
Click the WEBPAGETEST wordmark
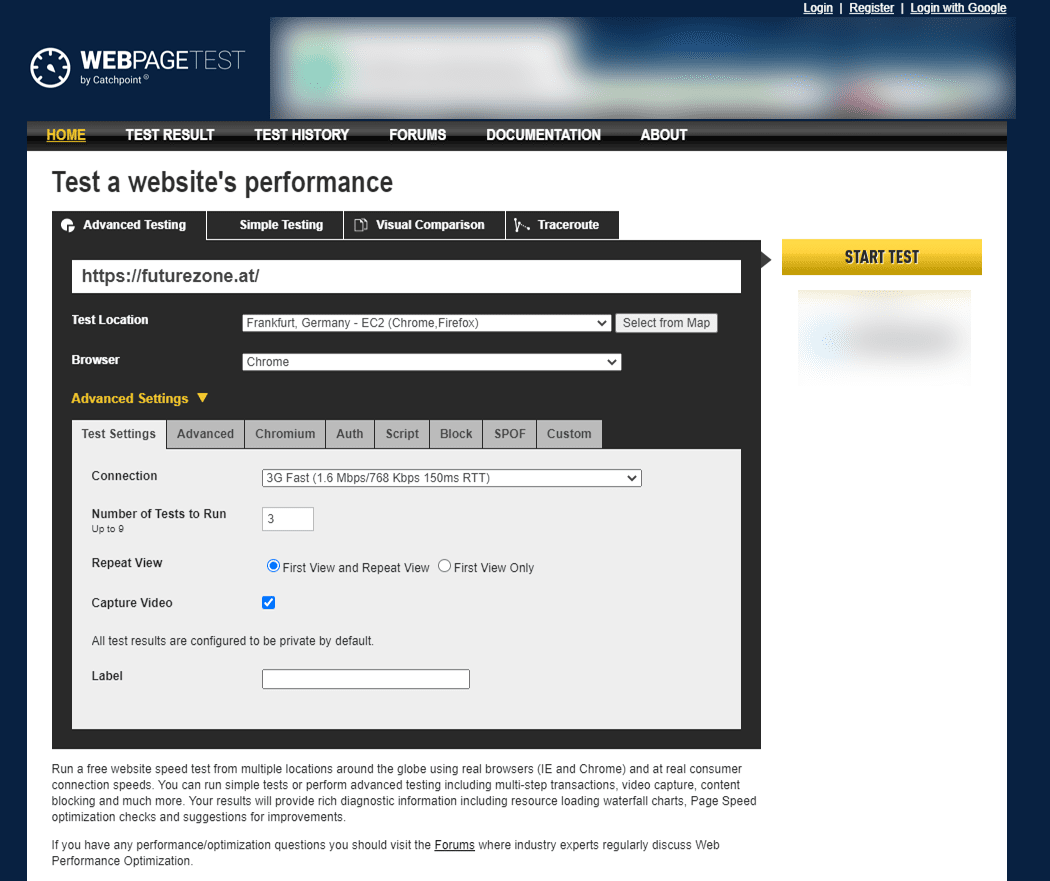click(x=163, y=60)
